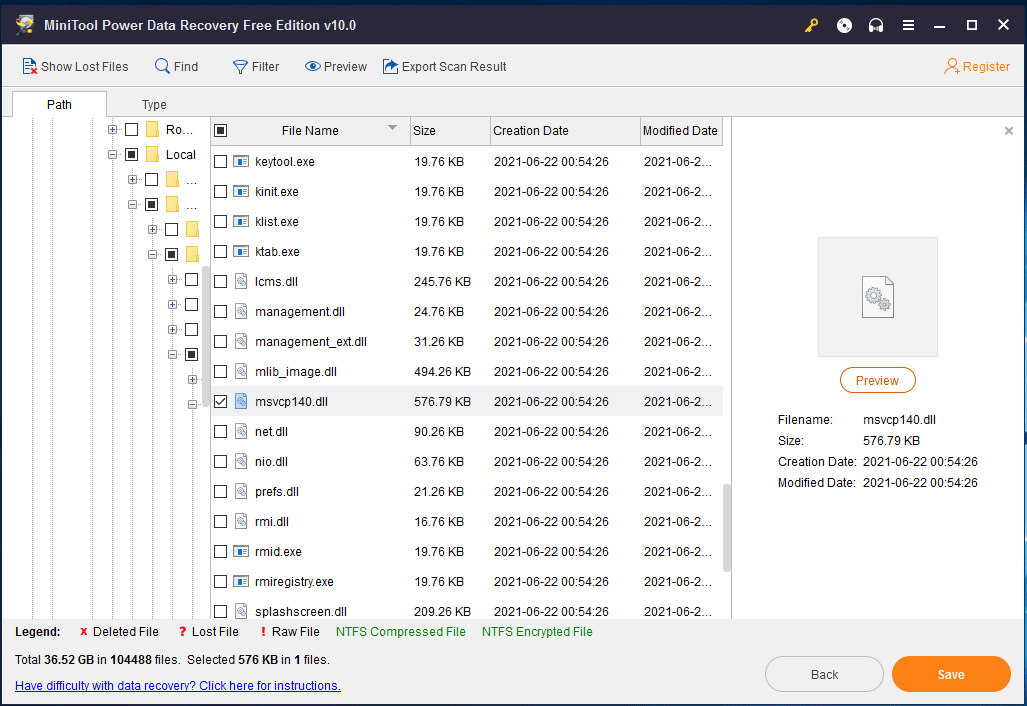Click the folder tree vertical scrollbar
Image resolution: width=1027 pixels, height=706 pixels.
[206, 337]
